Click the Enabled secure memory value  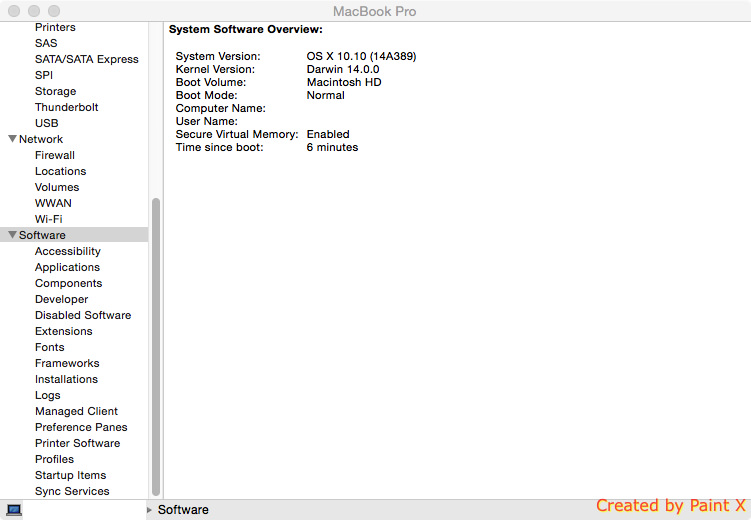pos(328,134)
